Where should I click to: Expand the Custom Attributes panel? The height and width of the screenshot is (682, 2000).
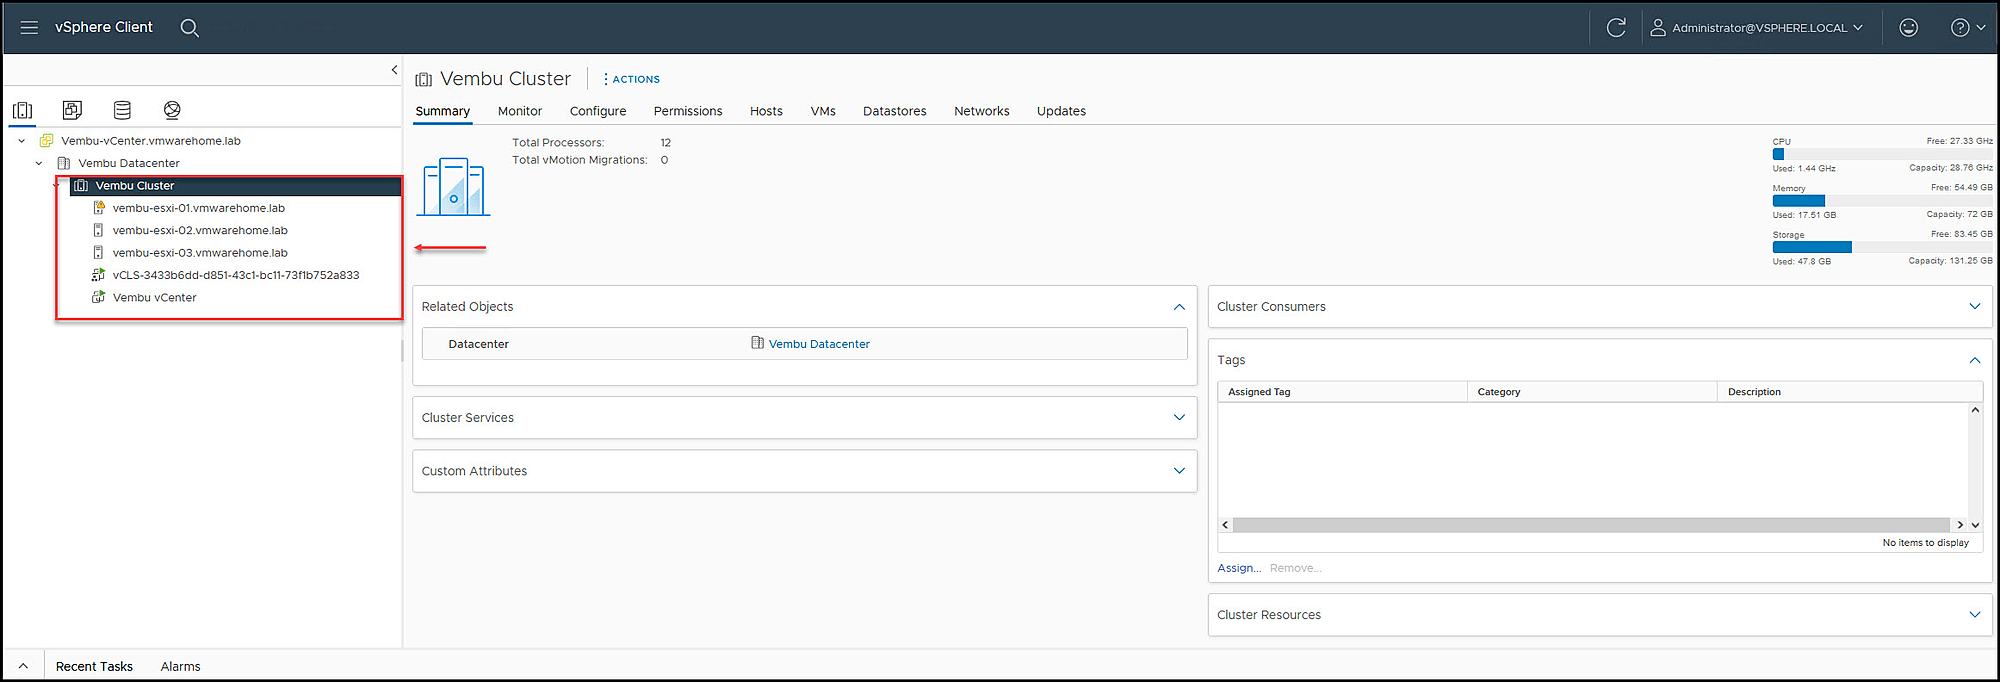[x=1179, y=471]
